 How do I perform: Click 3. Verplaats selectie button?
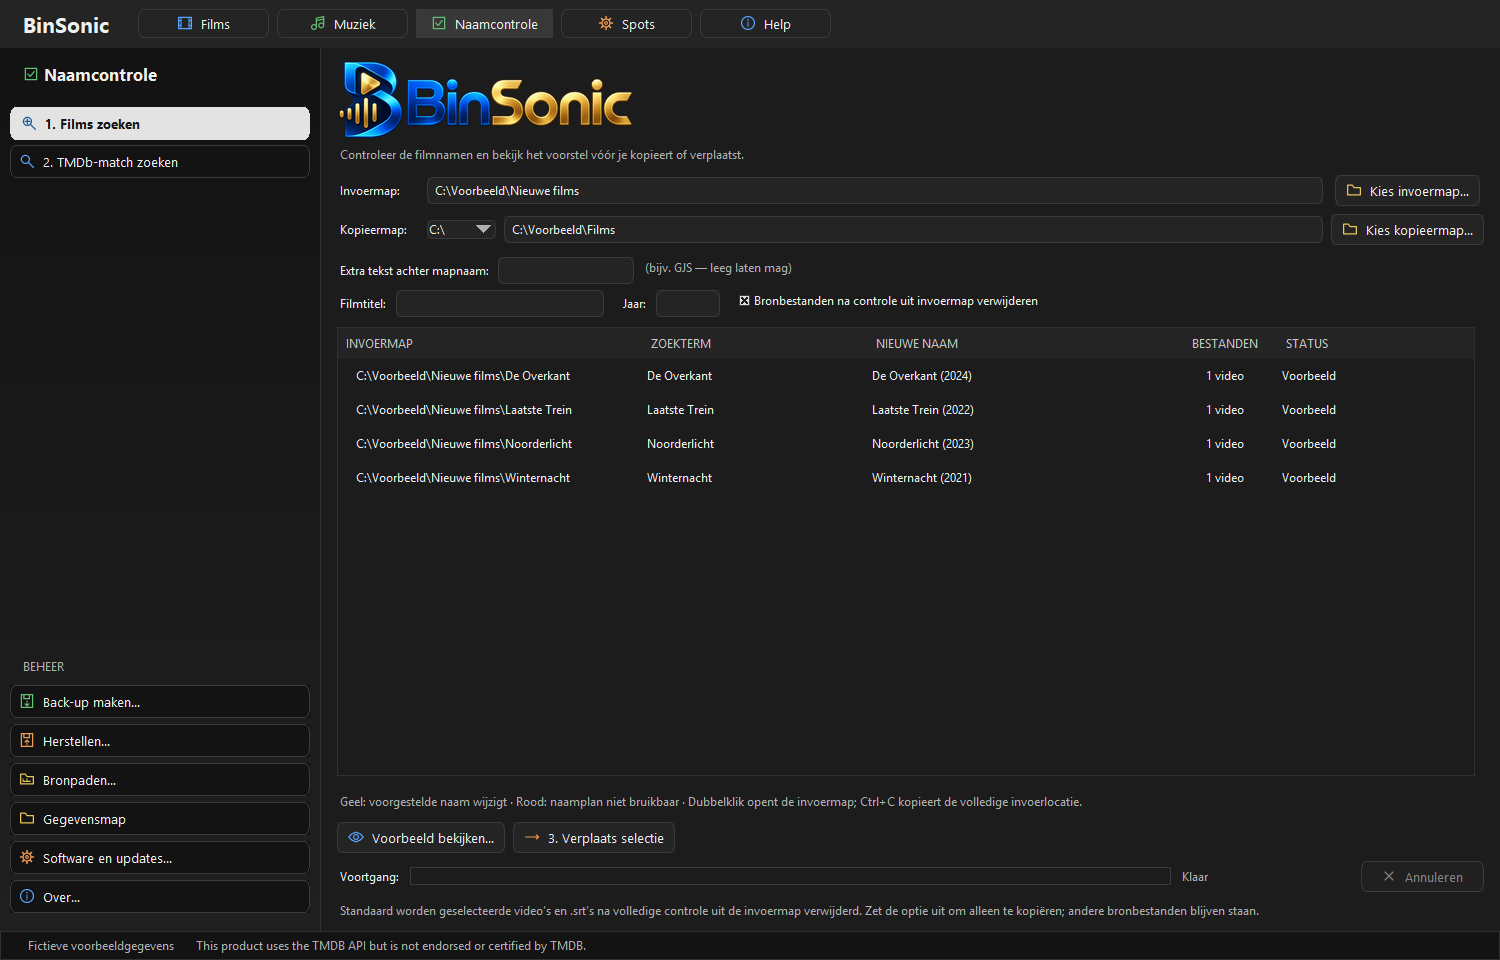(594, 838)
